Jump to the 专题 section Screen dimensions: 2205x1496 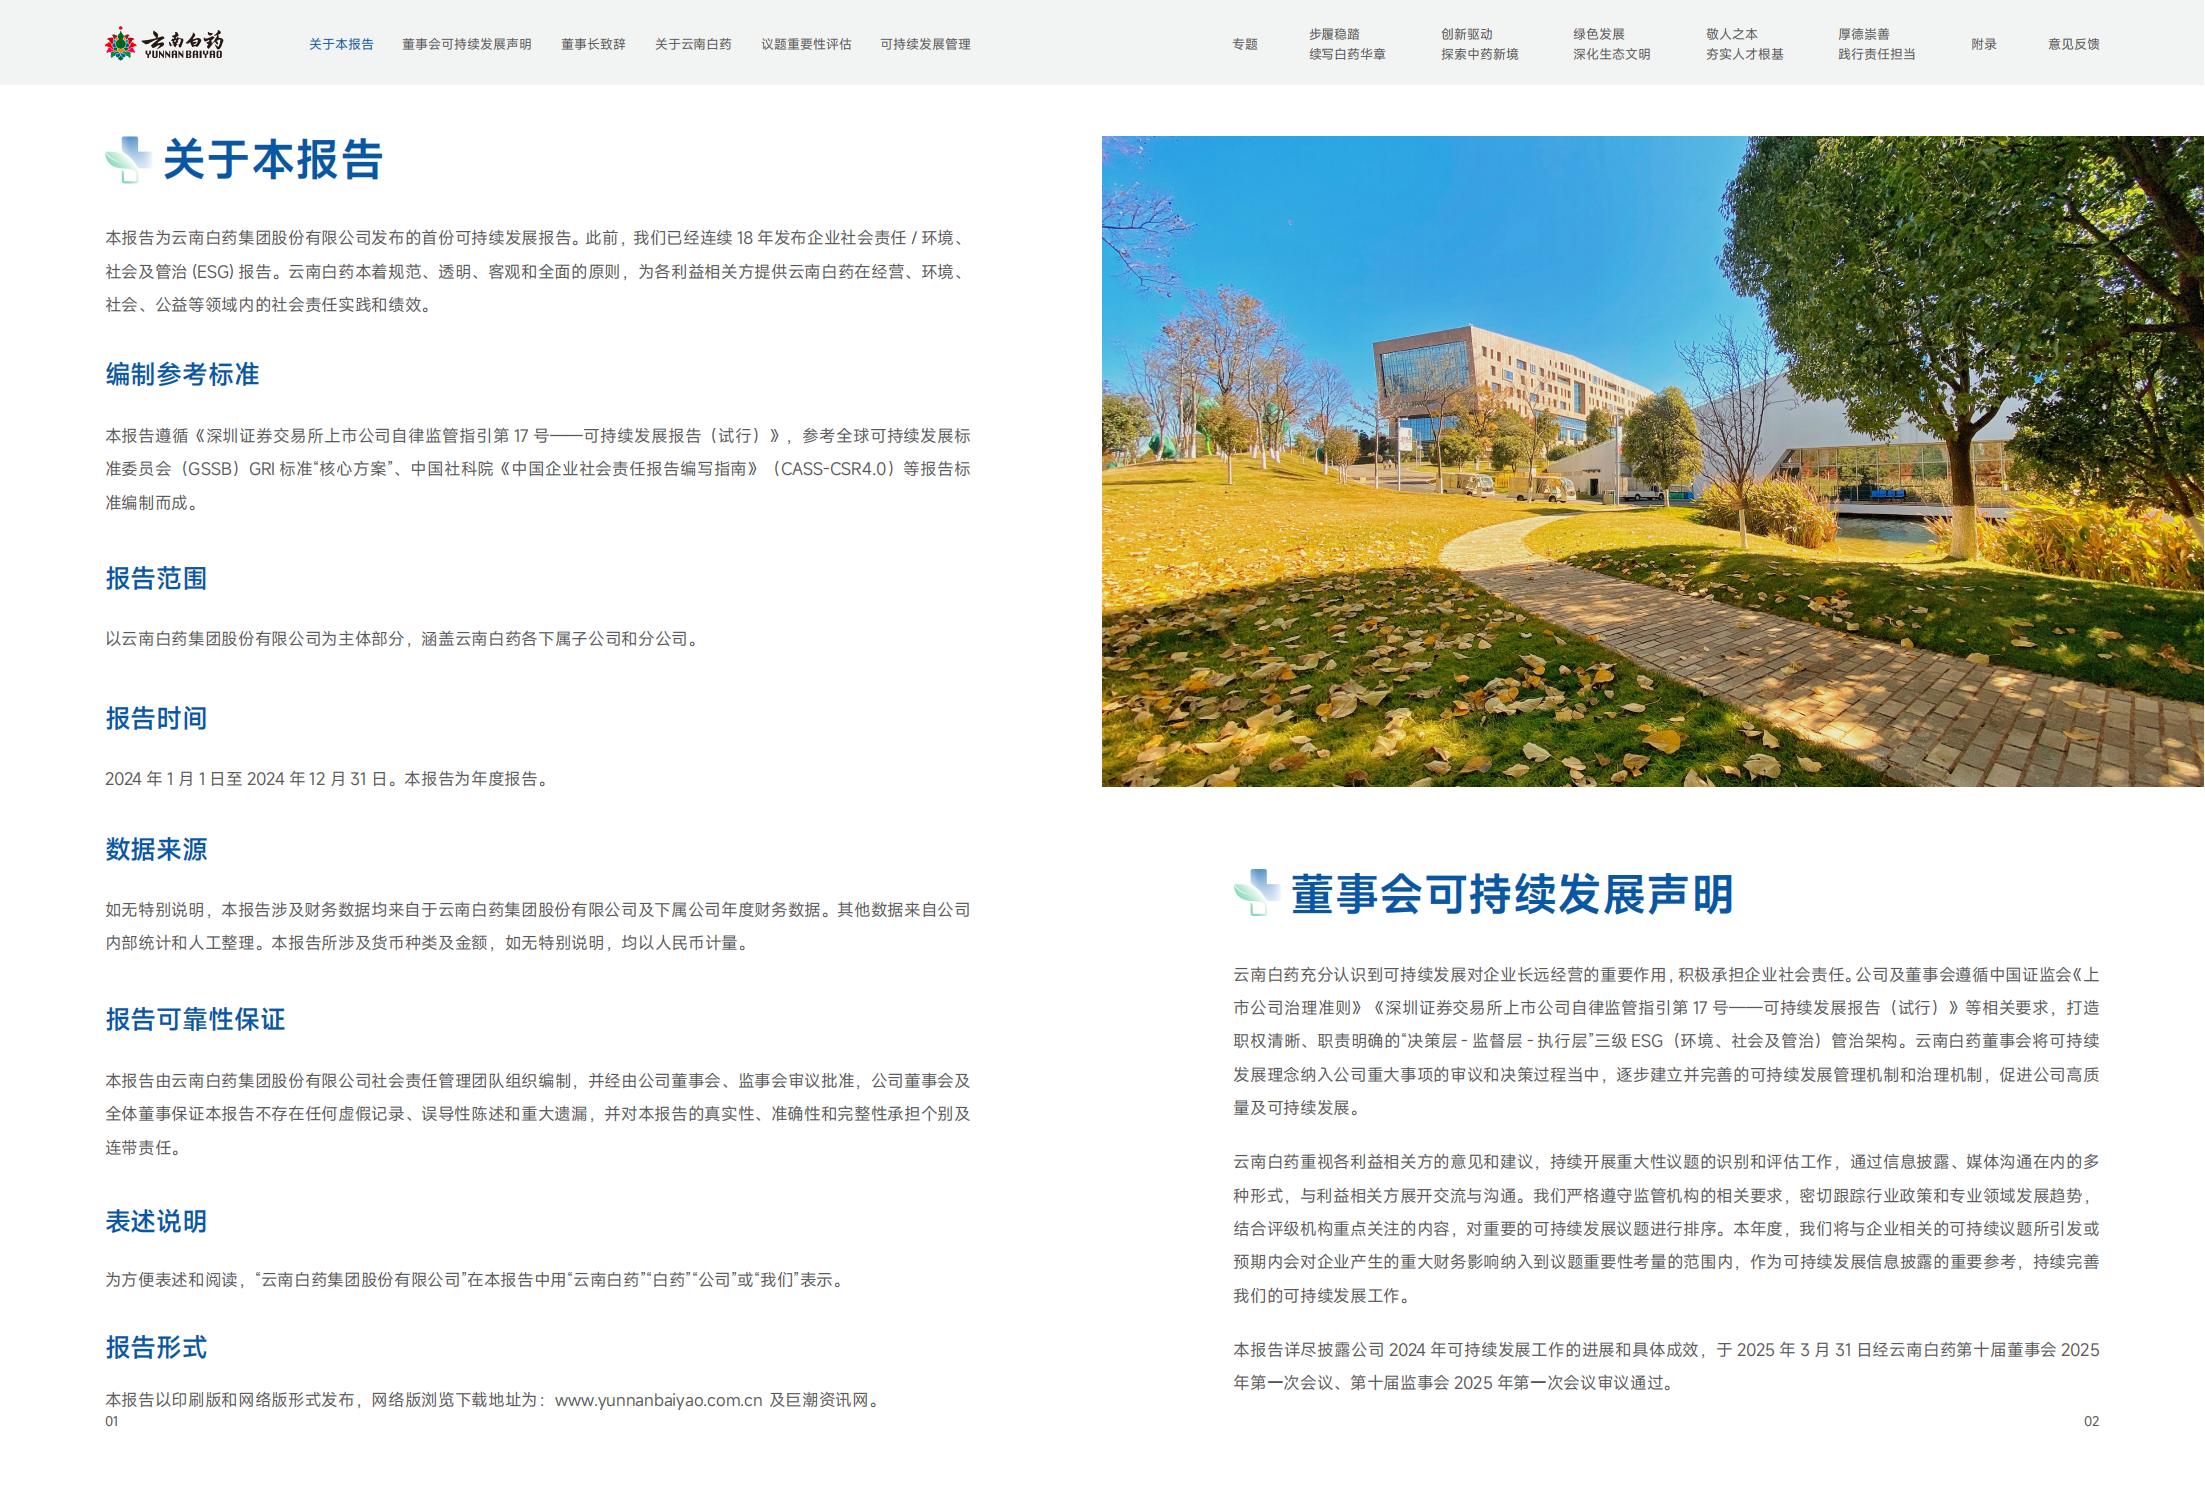tap(1245, 44)
